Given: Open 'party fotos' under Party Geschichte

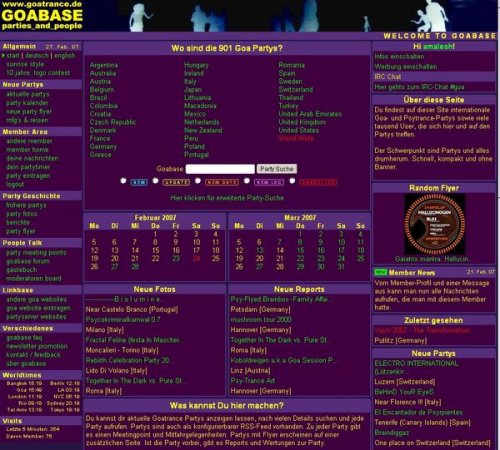Looking at the screenshot, I should coord(21,214).
